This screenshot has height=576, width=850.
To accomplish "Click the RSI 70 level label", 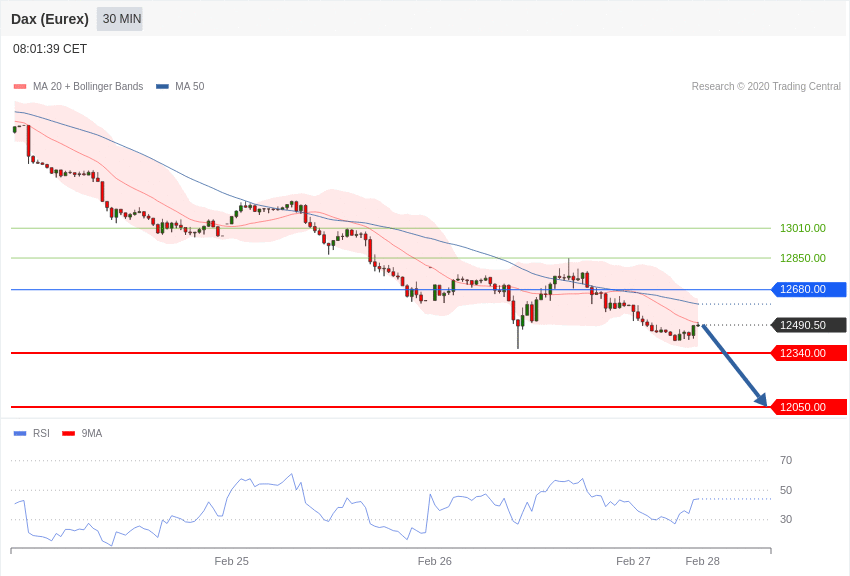I will [x=786, y=460].
